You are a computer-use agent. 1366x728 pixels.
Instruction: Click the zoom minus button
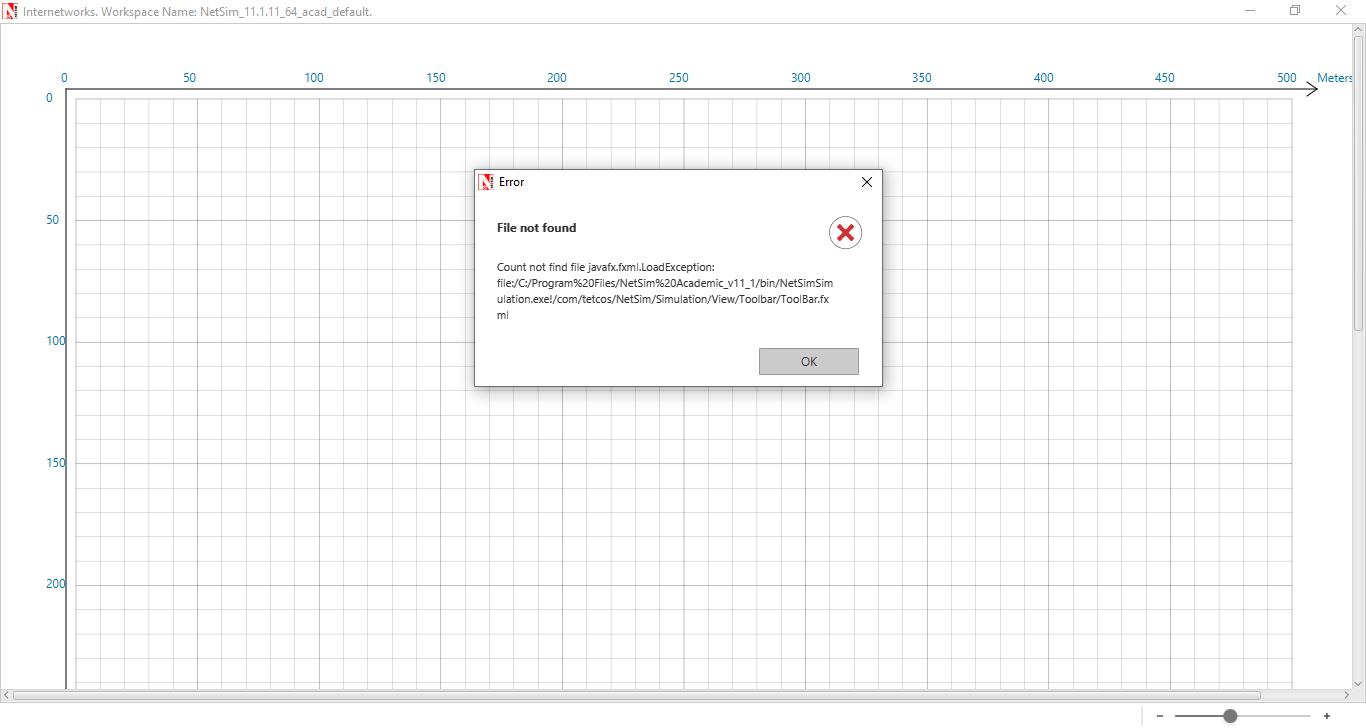click(1160, 716)
